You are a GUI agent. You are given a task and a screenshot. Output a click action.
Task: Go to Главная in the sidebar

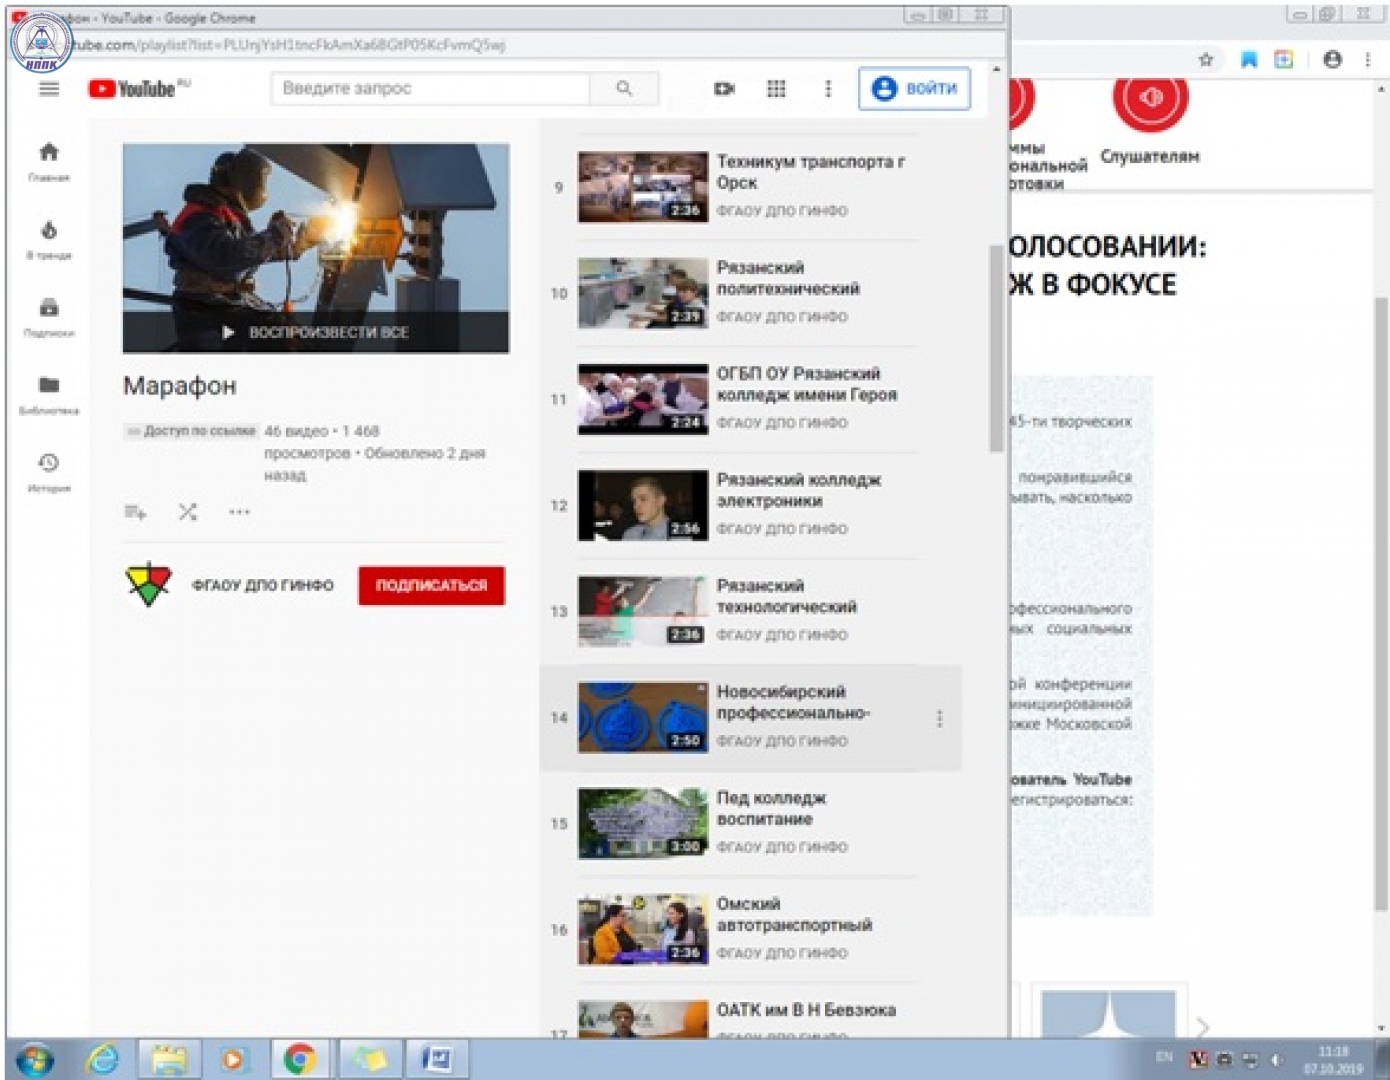(x=49, y=161)
